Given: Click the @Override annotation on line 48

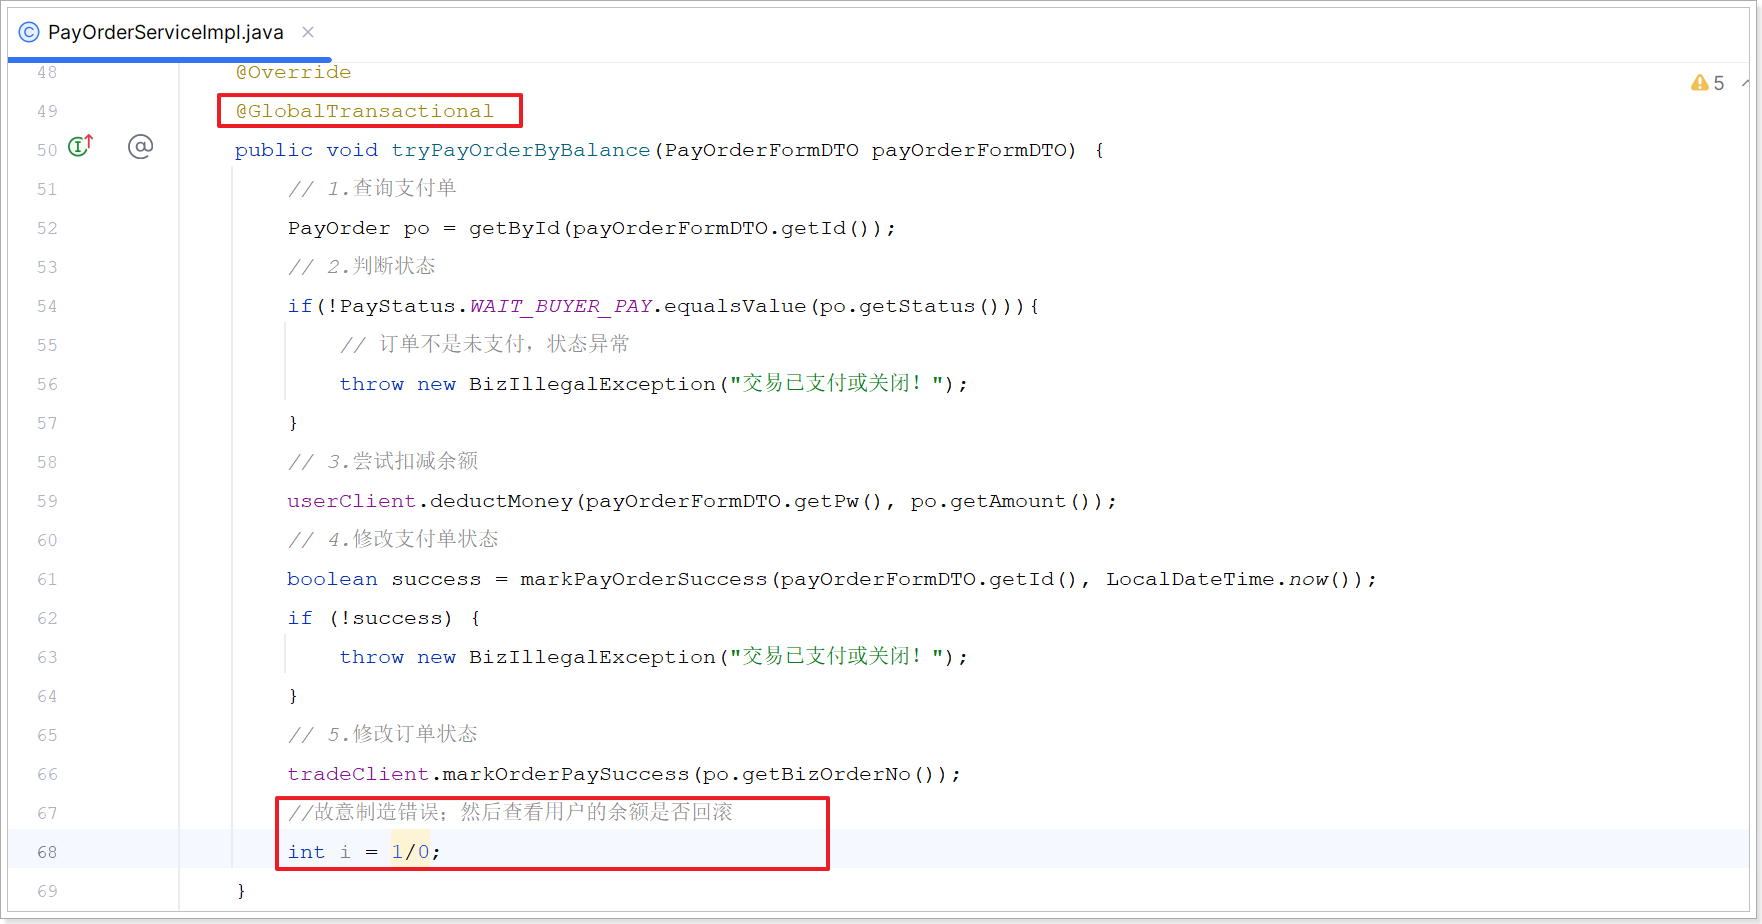Looking at the screenshot, I should 293,72.
